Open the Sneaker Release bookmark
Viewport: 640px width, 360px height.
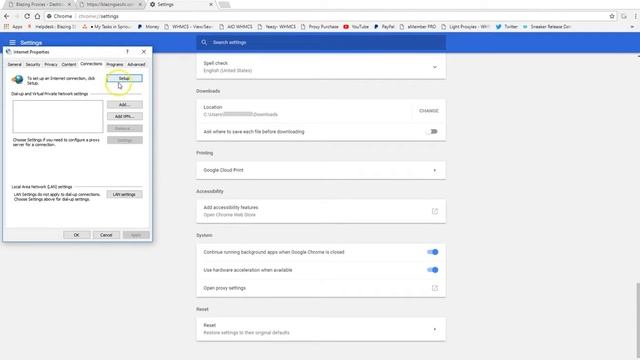coord(547,27)
